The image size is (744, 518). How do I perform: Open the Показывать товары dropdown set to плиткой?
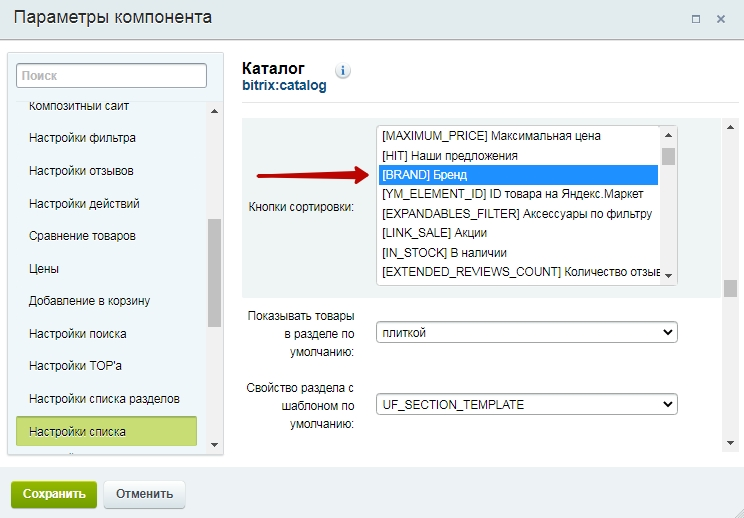pyautogui.click(x=527, y=333)
